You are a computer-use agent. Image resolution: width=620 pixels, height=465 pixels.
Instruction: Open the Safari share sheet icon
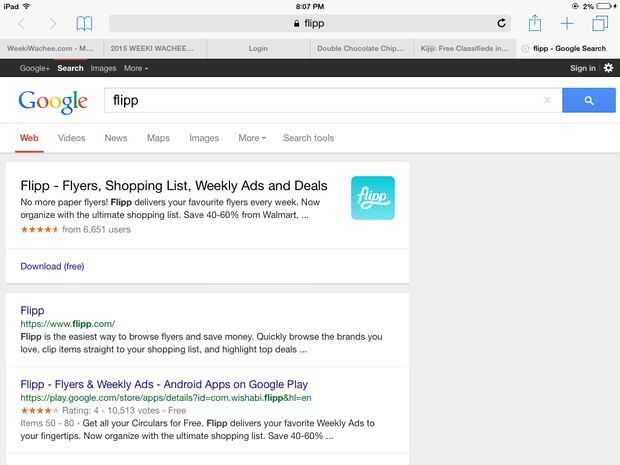(535, 23)
